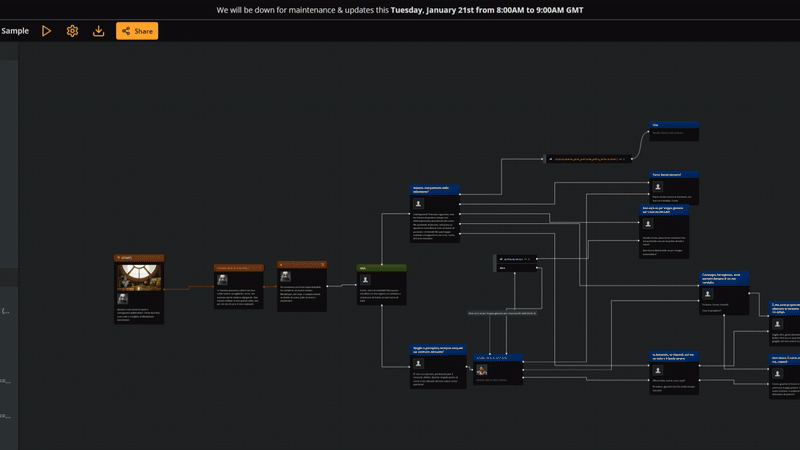Select the small blue element without an avatar

[x=674, y=131]
